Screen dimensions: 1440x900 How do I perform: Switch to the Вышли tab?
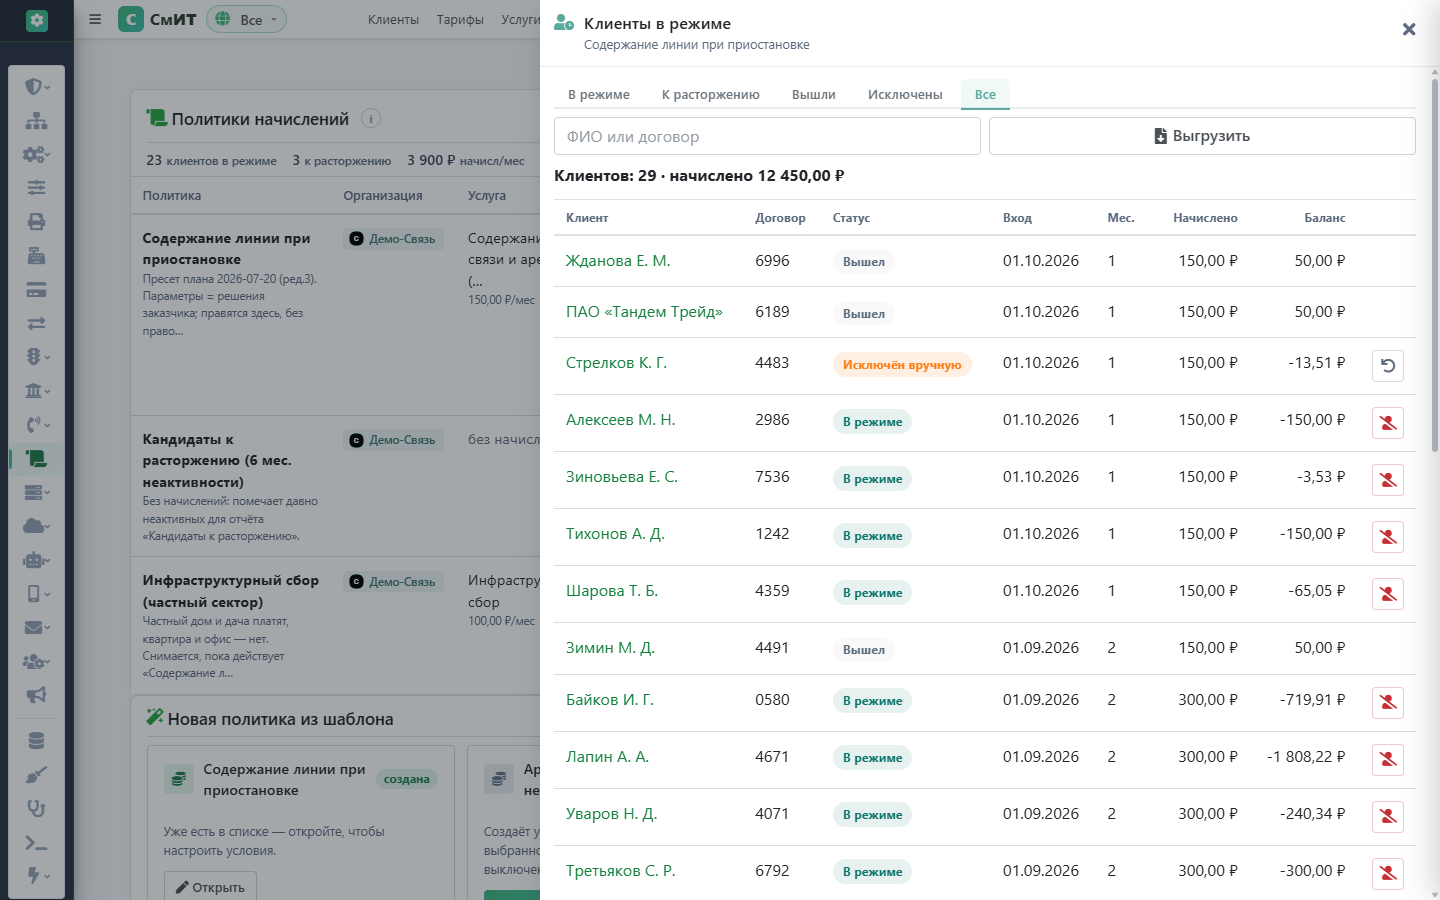click(x=814, y=94)
